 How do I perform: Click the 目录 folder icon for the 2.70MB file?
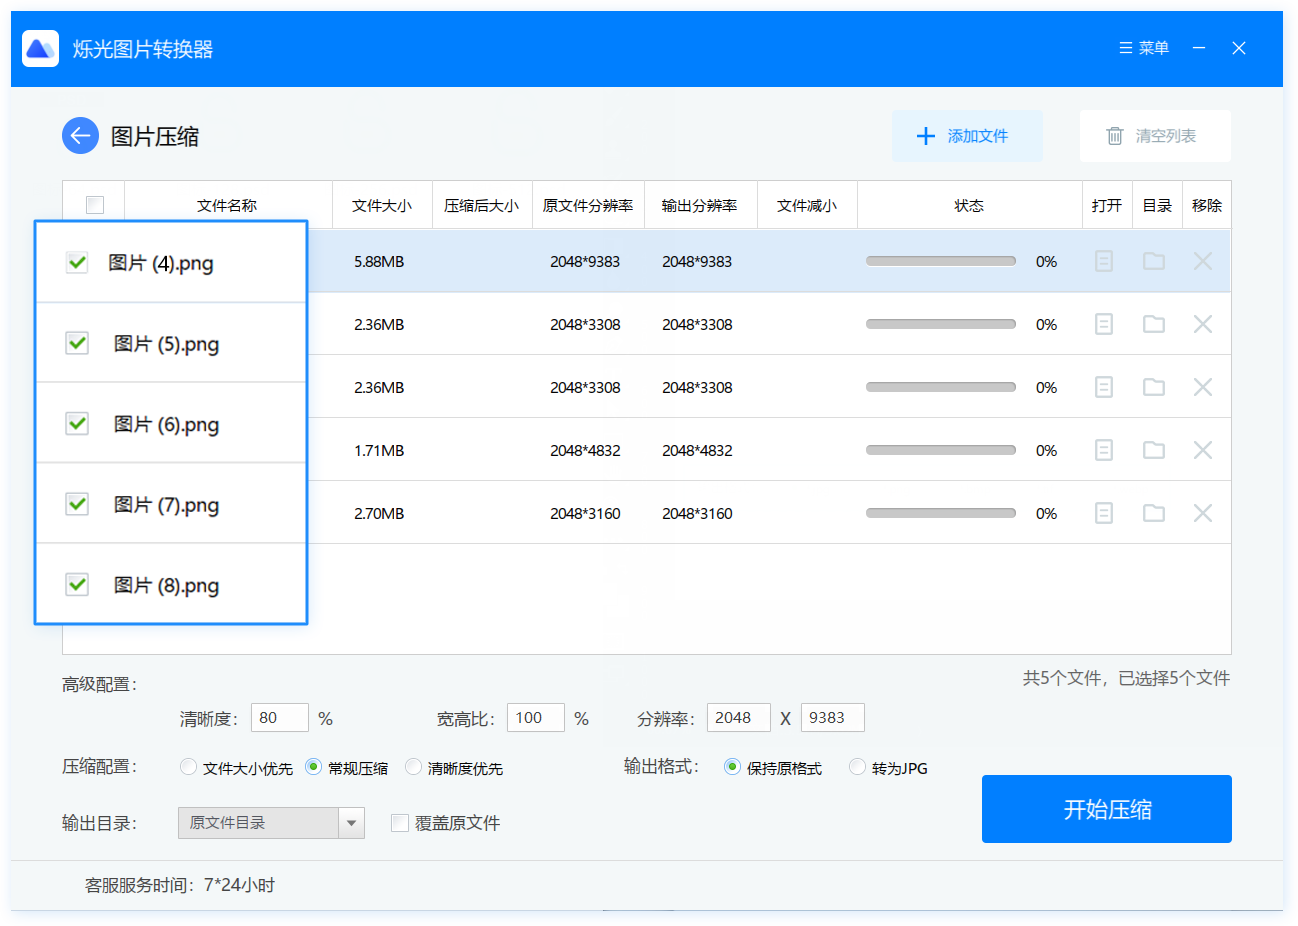coord(1153,512)
